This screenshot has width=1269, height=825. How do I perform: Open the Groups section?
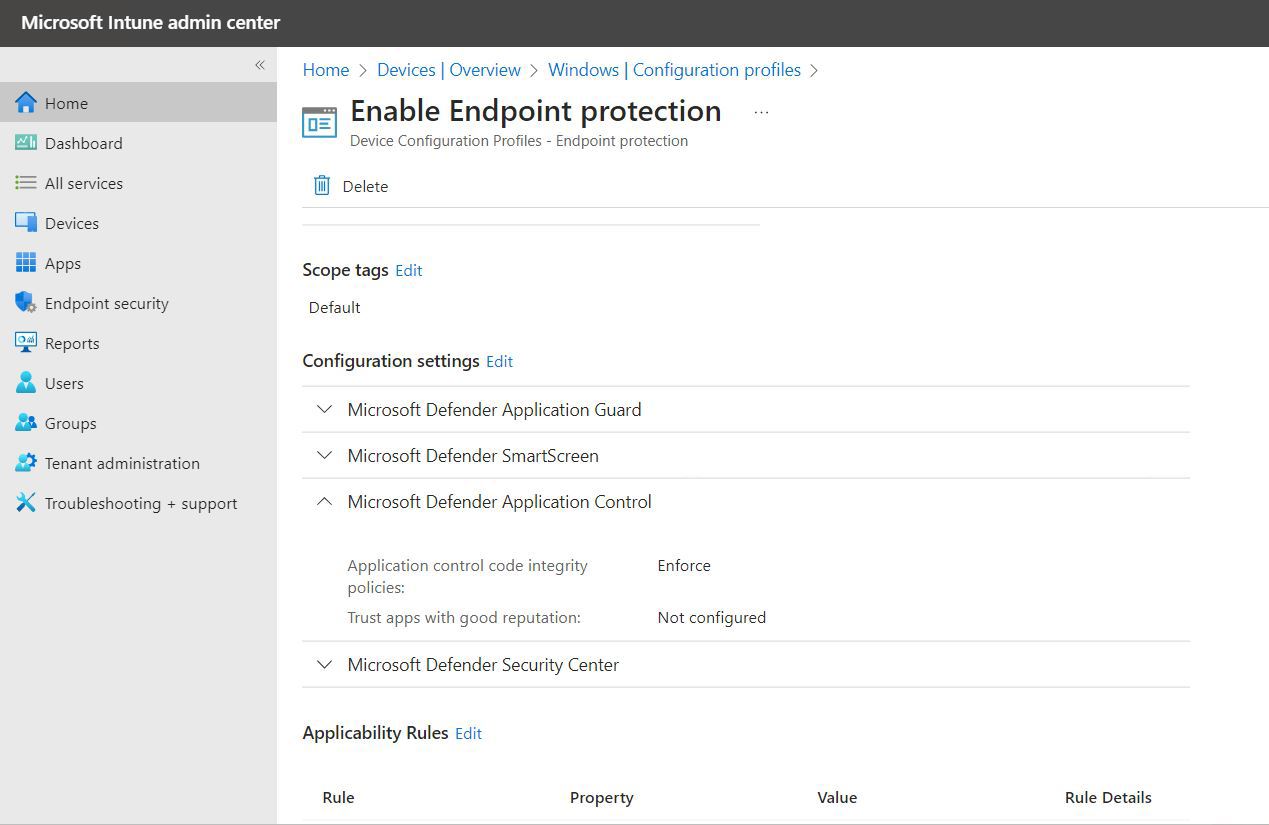(26, 423)
